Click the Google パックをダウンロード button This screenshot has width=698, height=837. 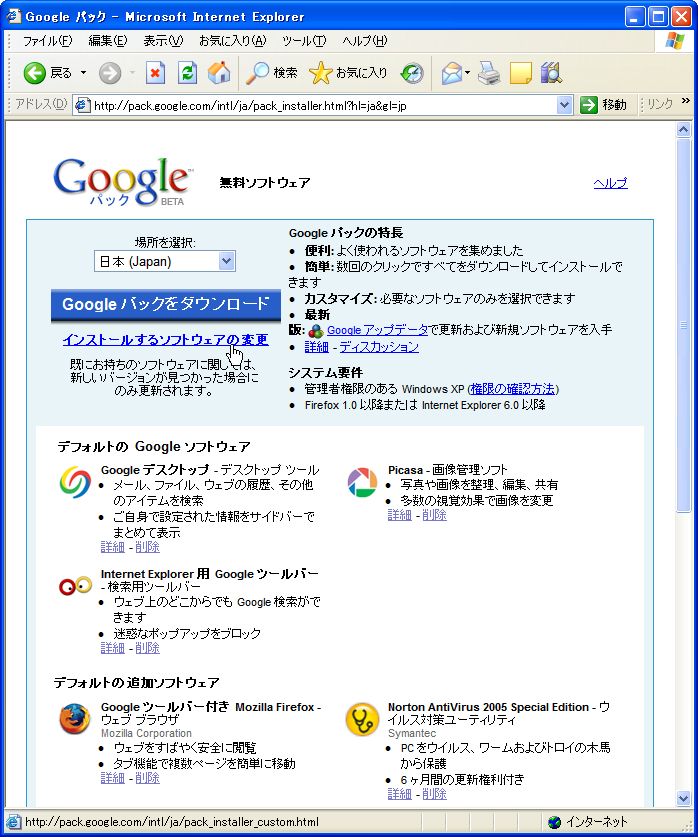point(165,305)
